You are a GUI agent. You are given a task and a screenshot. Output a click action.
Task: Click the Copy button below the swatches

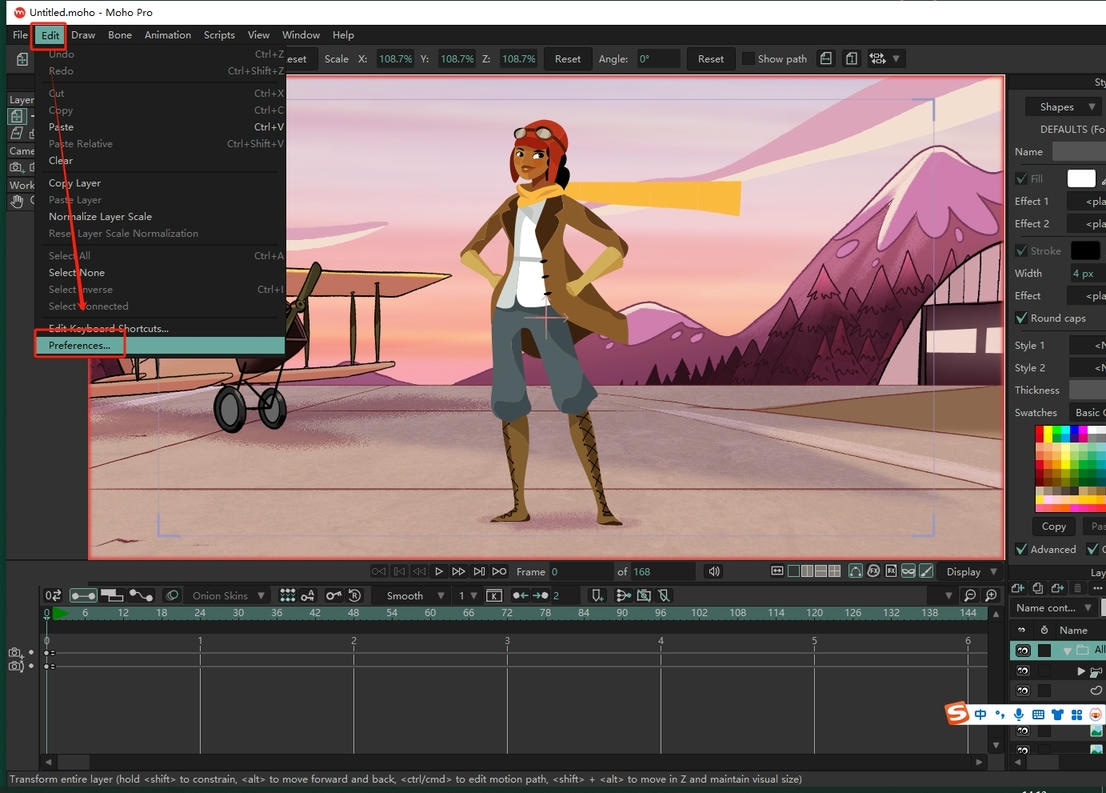1053,526
